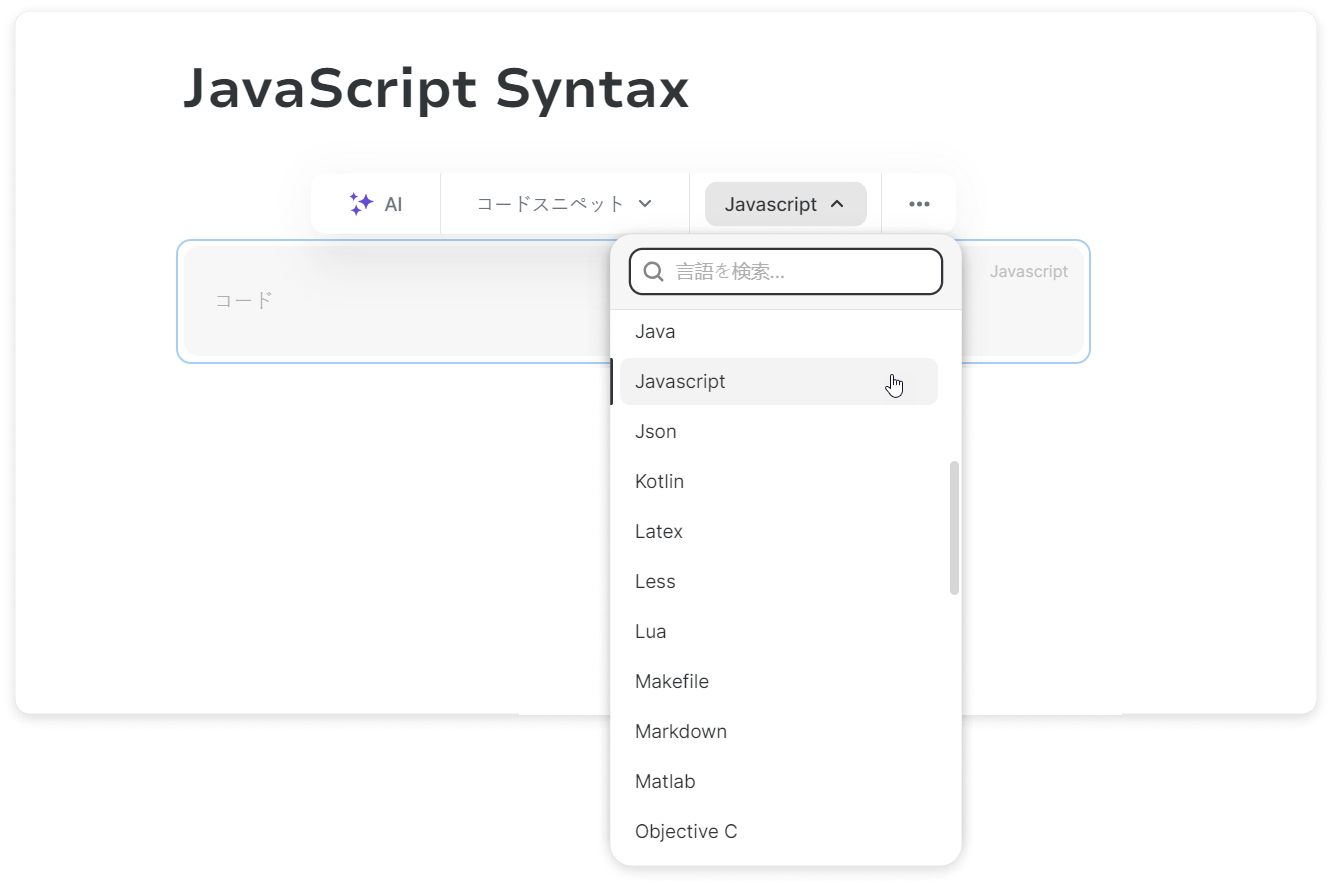
Task: Click the language list scrollbar thumb
Action: click(x=954, y=528)
